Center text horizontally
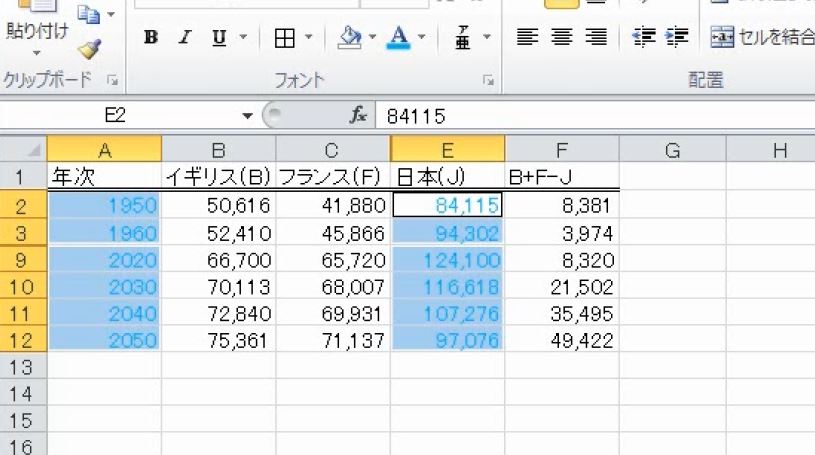This screenshot has height=455, width=815. [562, 36]
